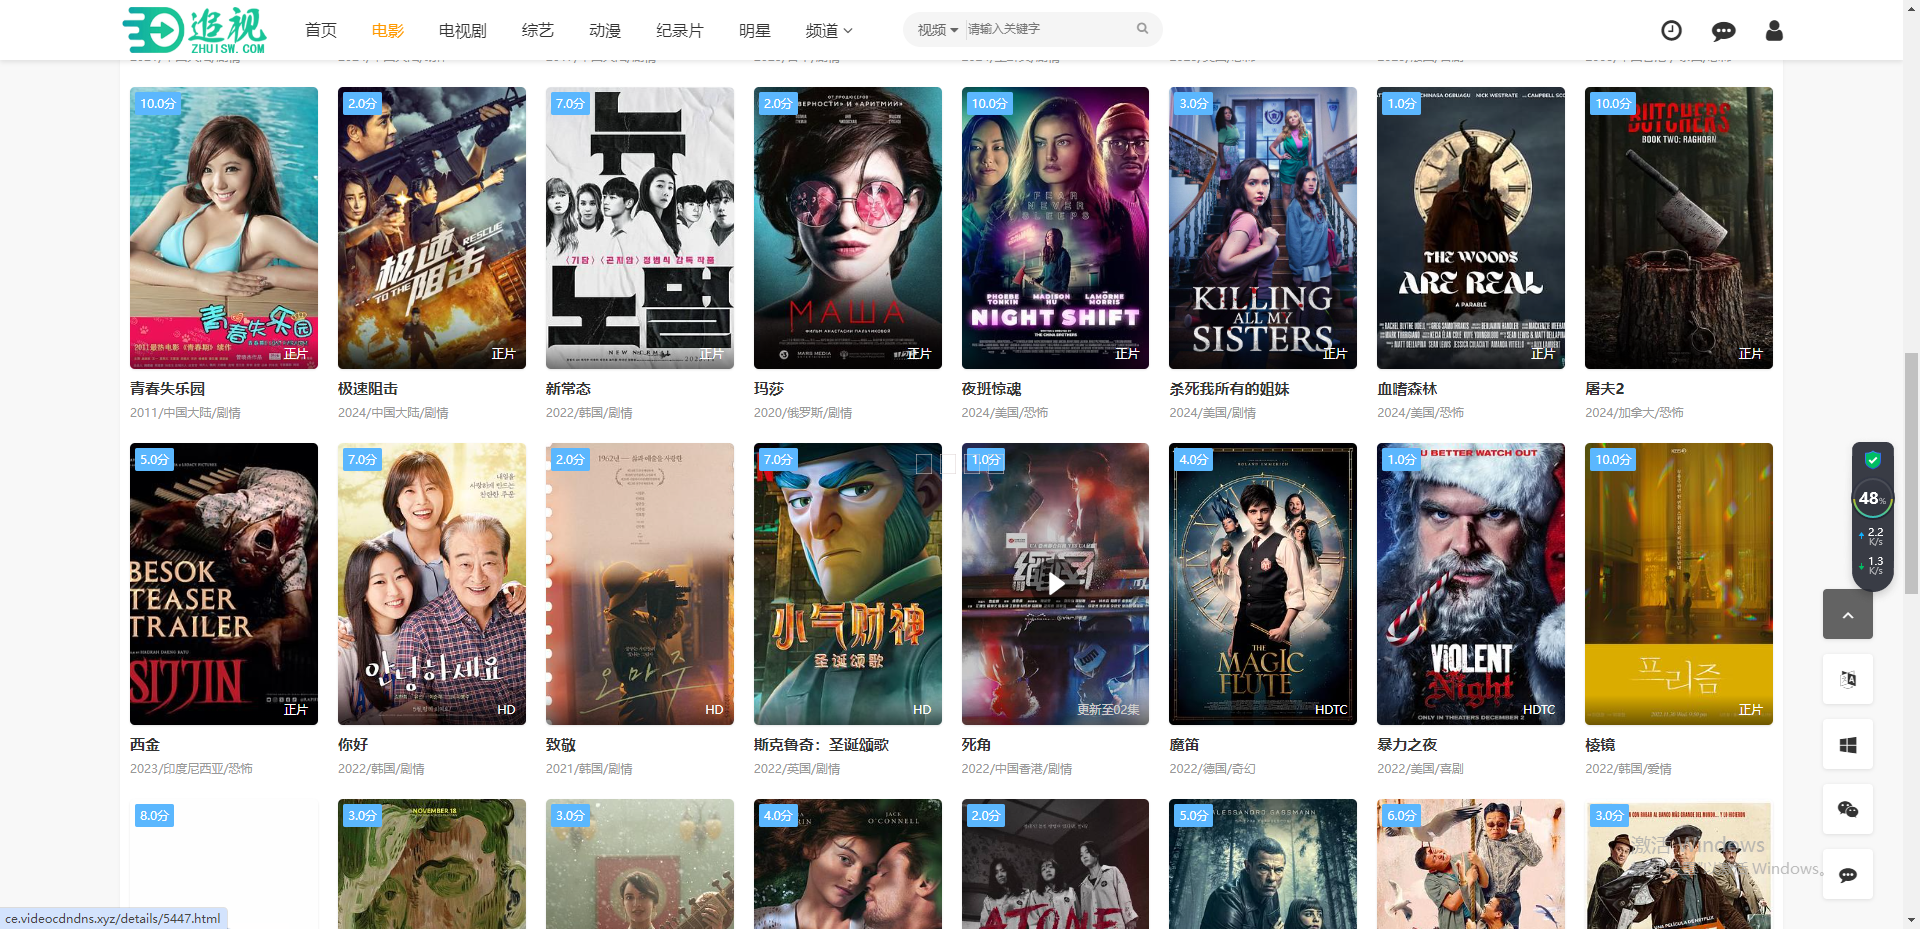Click the feedback chat icon in sidebar
1920x929 pixels.
pos(1847,875)
